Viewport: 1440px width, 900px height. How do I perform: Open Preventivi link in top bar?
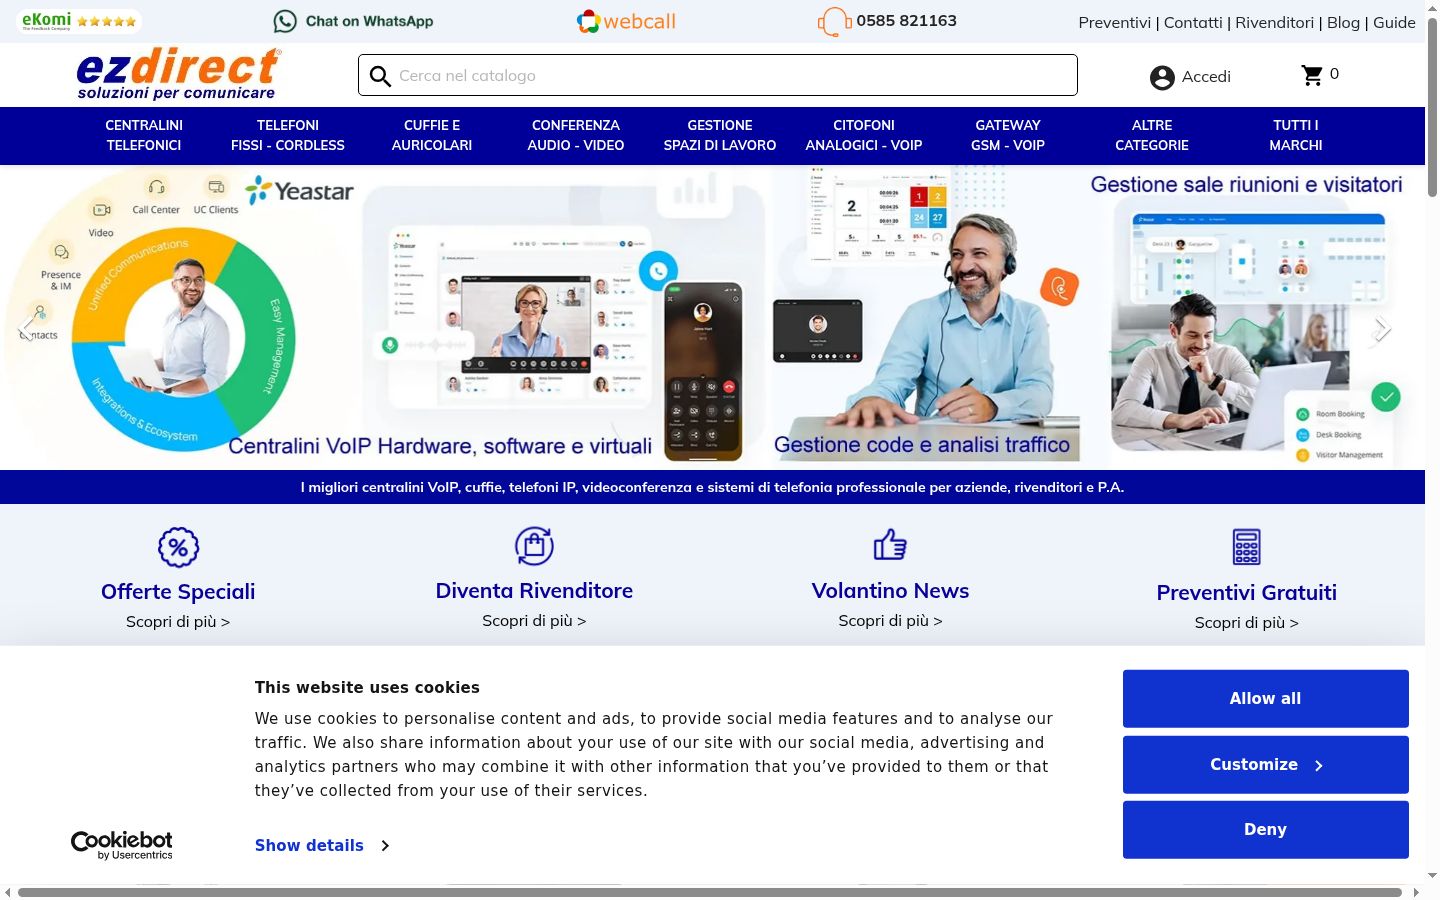click(x=1114, y=23)
